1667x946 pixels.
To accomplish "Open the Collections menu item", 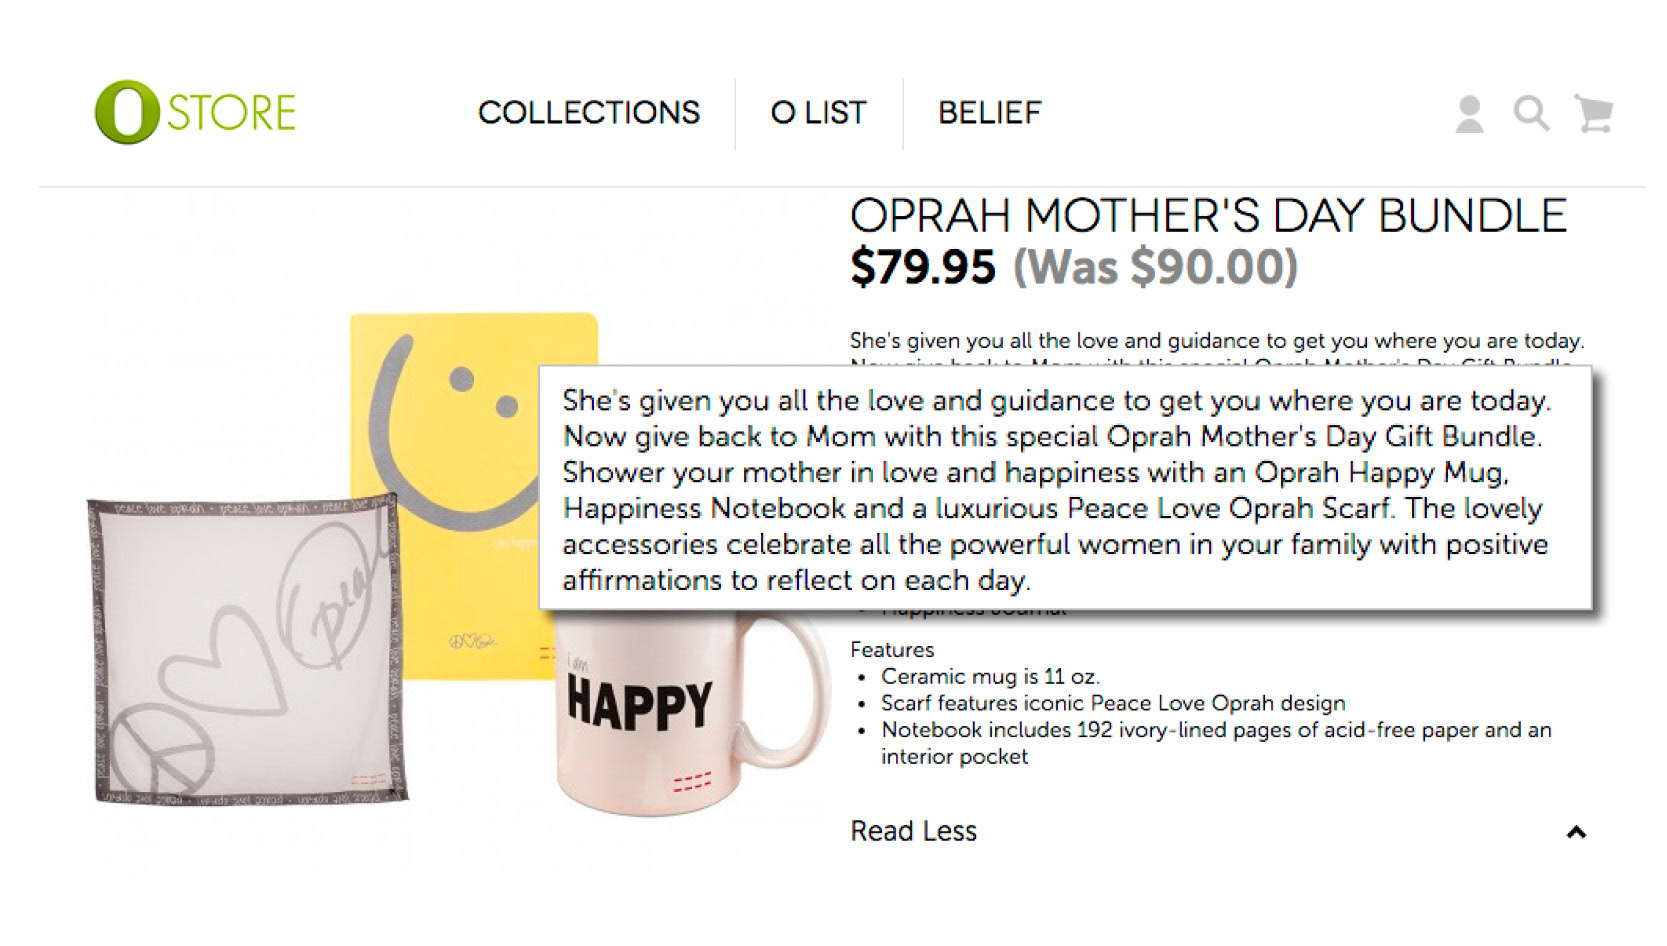I will pyautogui.click(x=589, y=113).
